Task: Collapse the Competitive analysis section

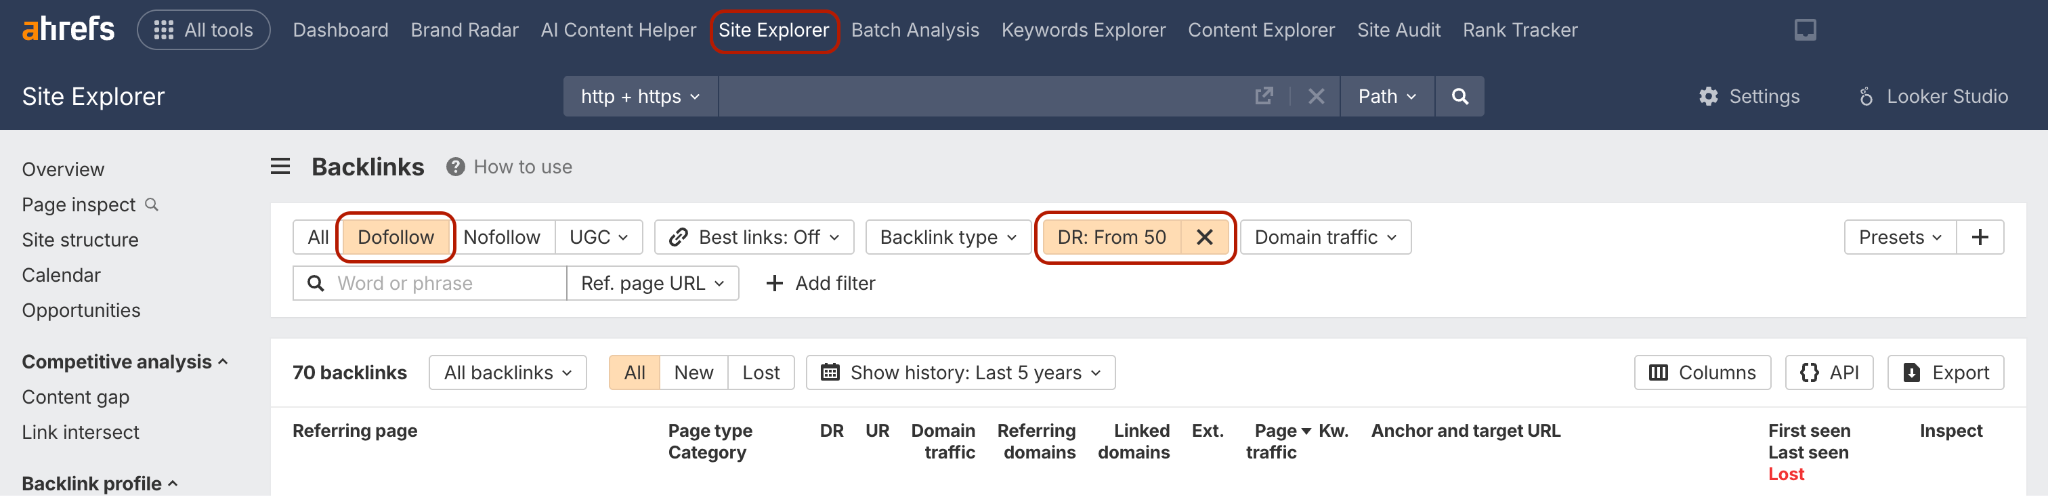Action: coord(125,361)
